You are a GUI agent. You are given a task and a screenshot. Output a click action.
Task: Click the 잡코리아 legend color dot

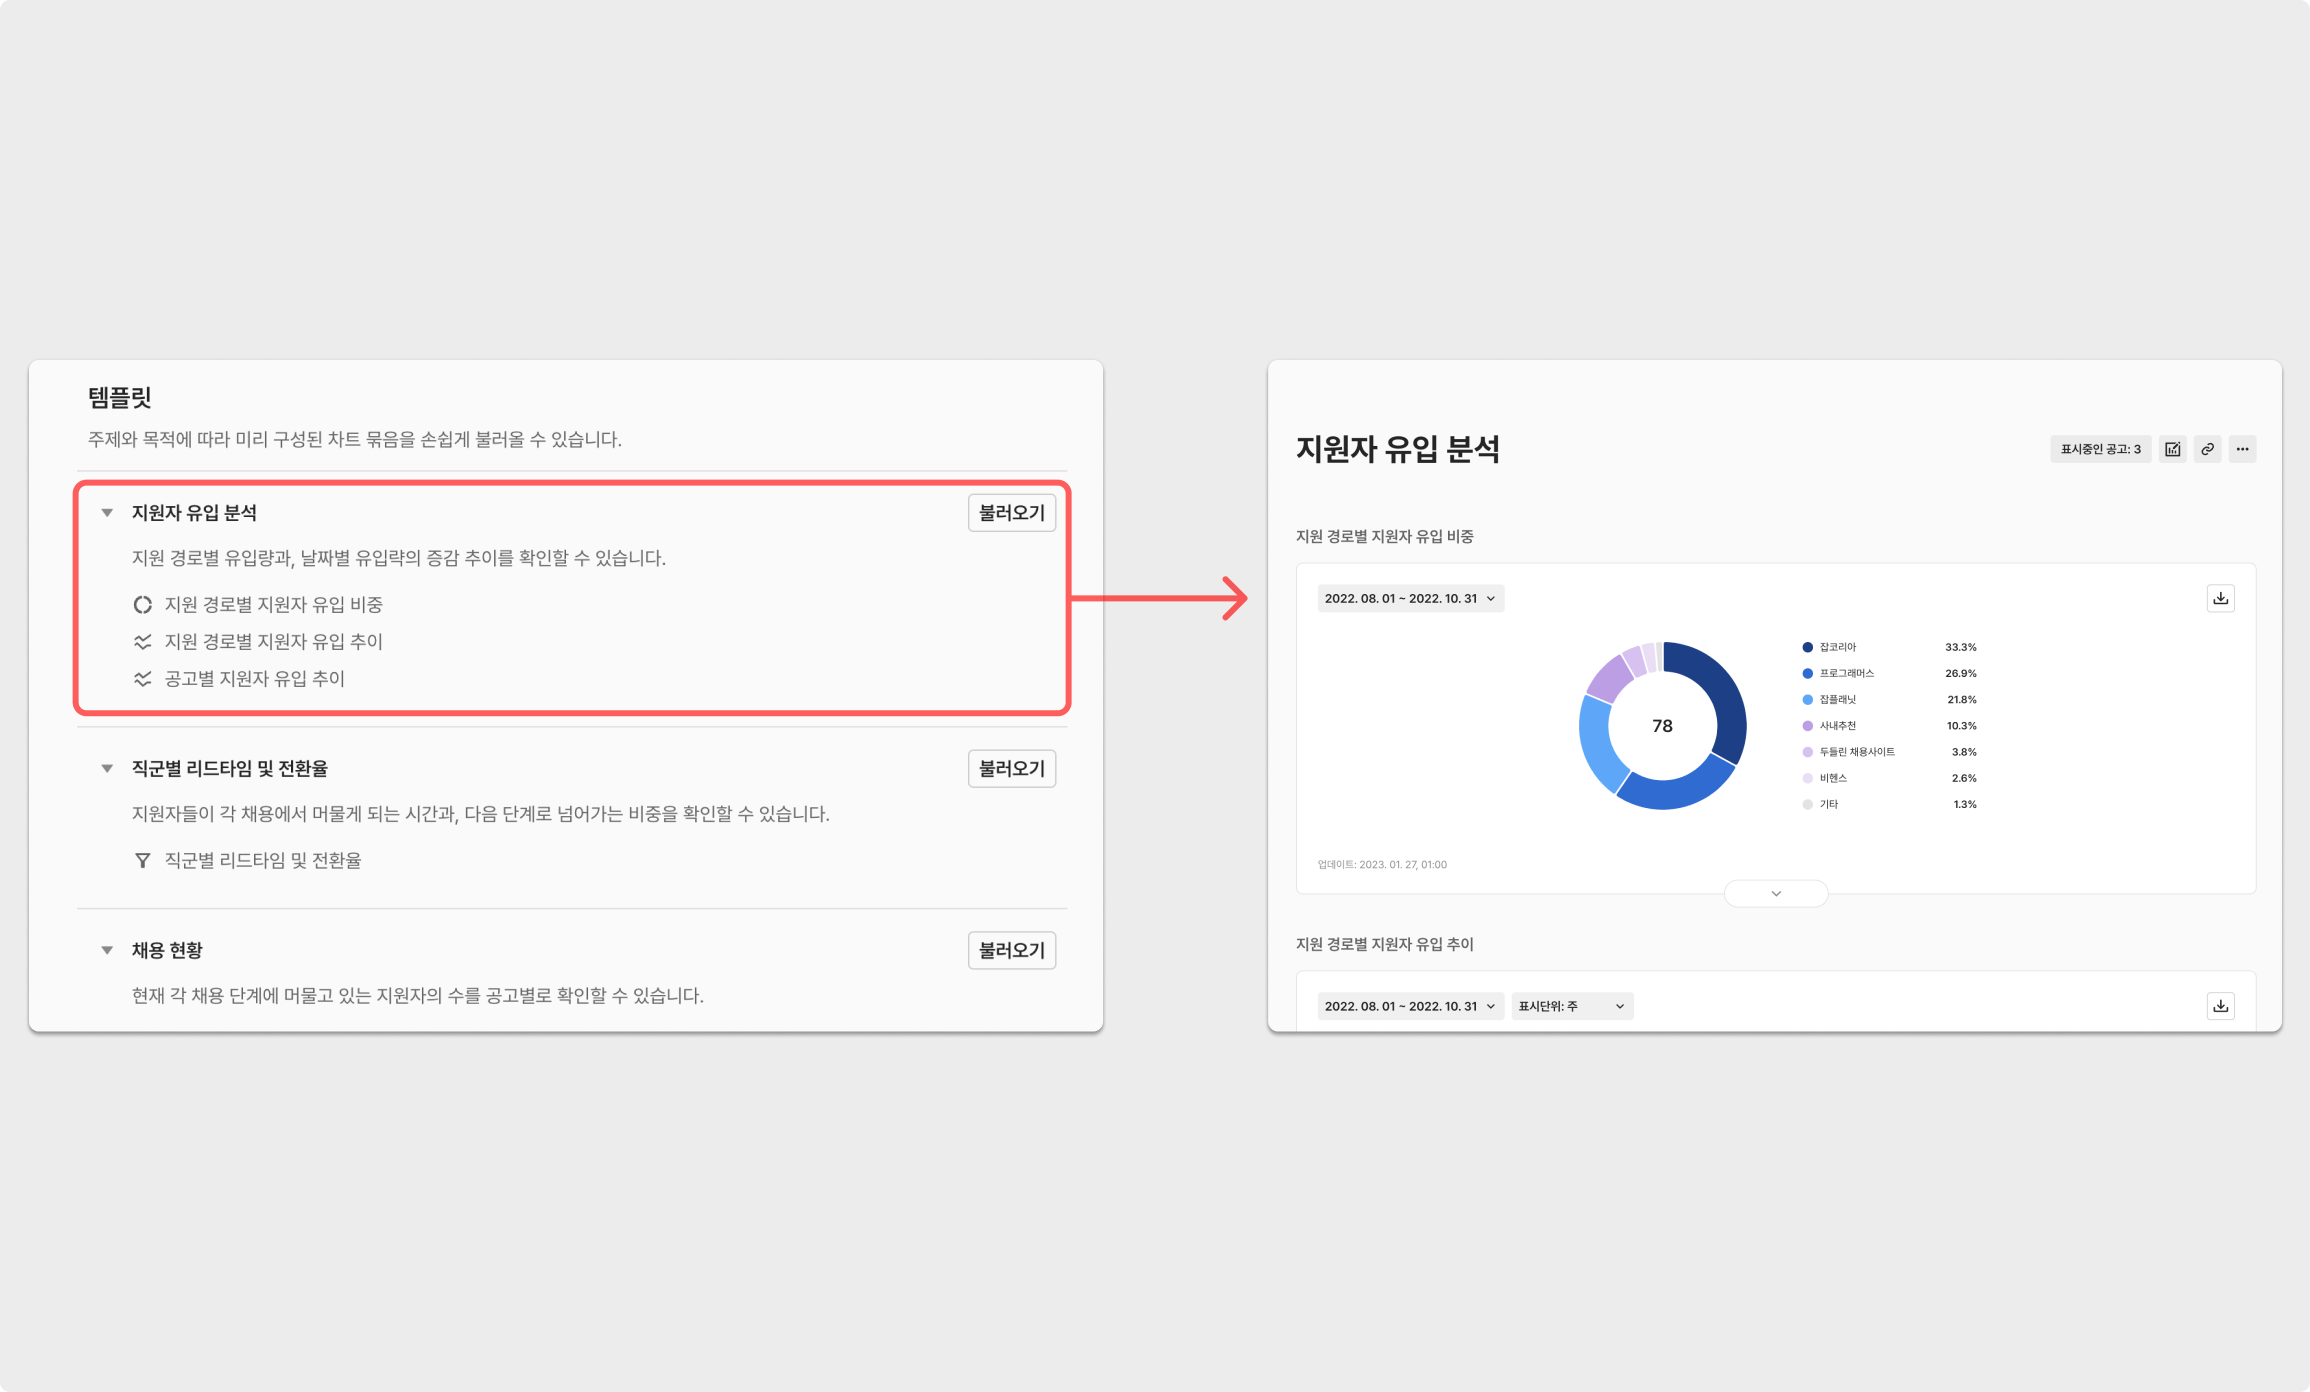[x=1807, y=647]
